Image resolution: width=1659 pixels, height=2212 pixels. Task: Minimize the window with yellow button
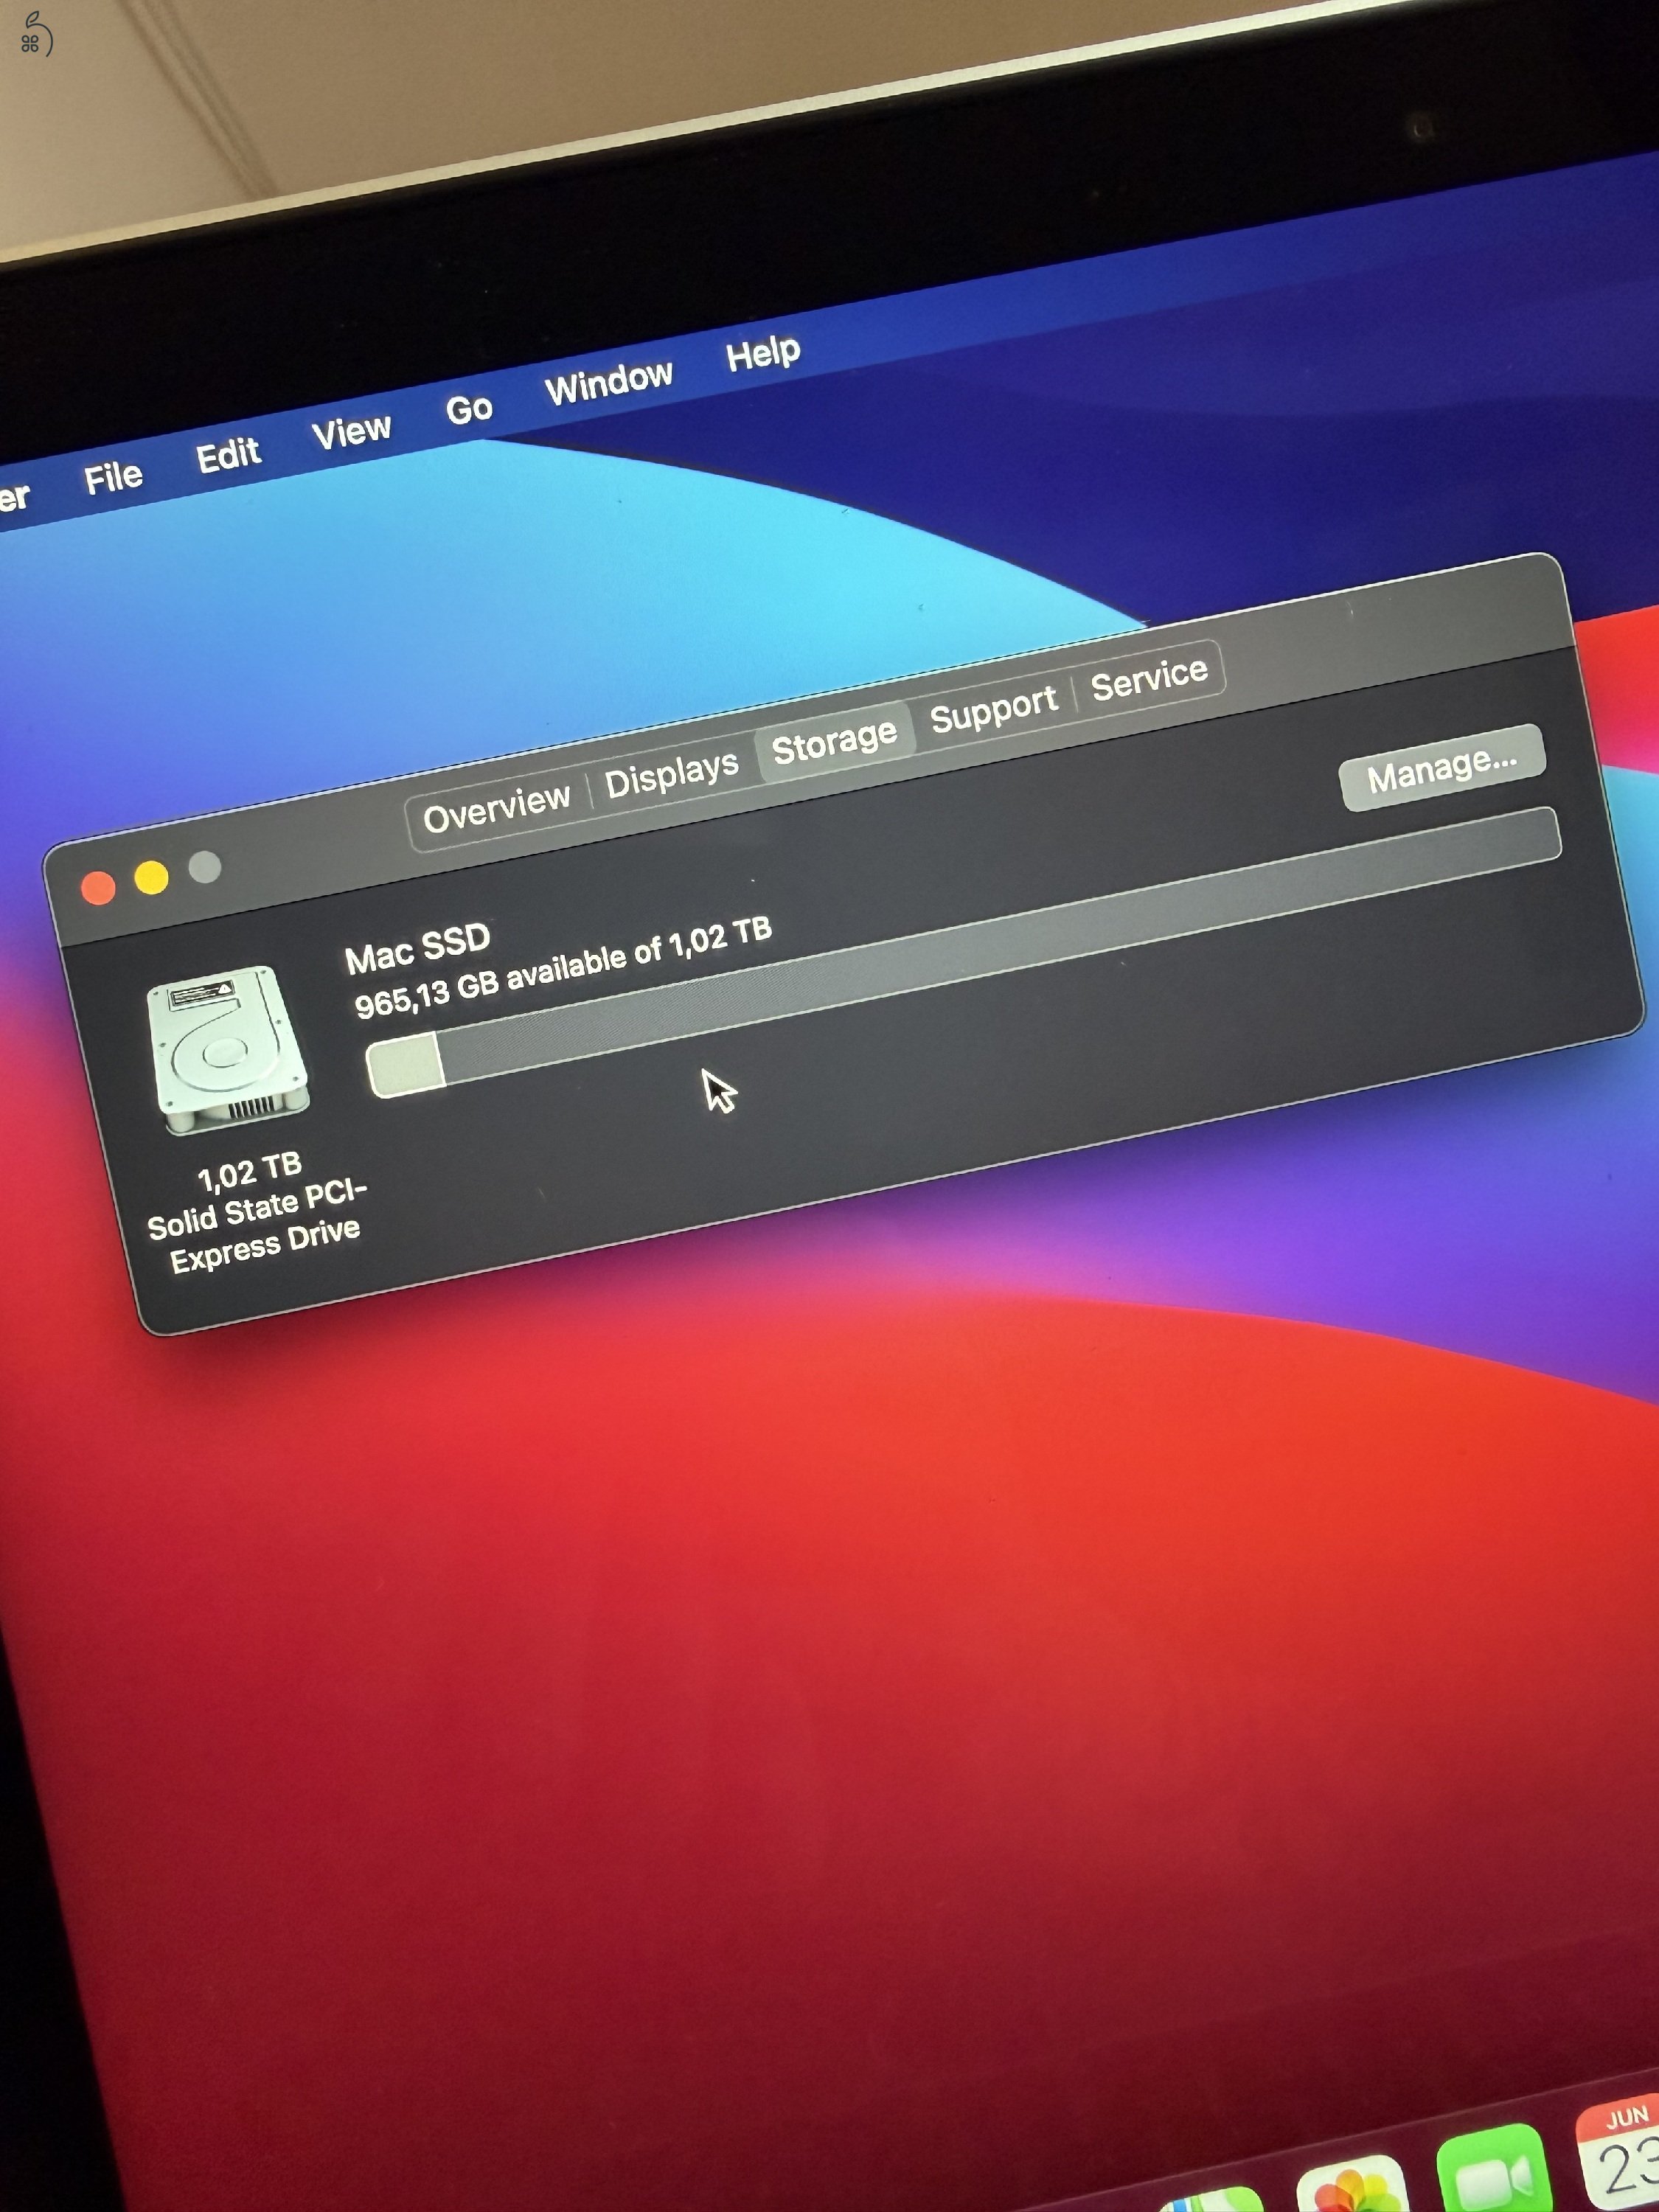[x=152, y=877]
